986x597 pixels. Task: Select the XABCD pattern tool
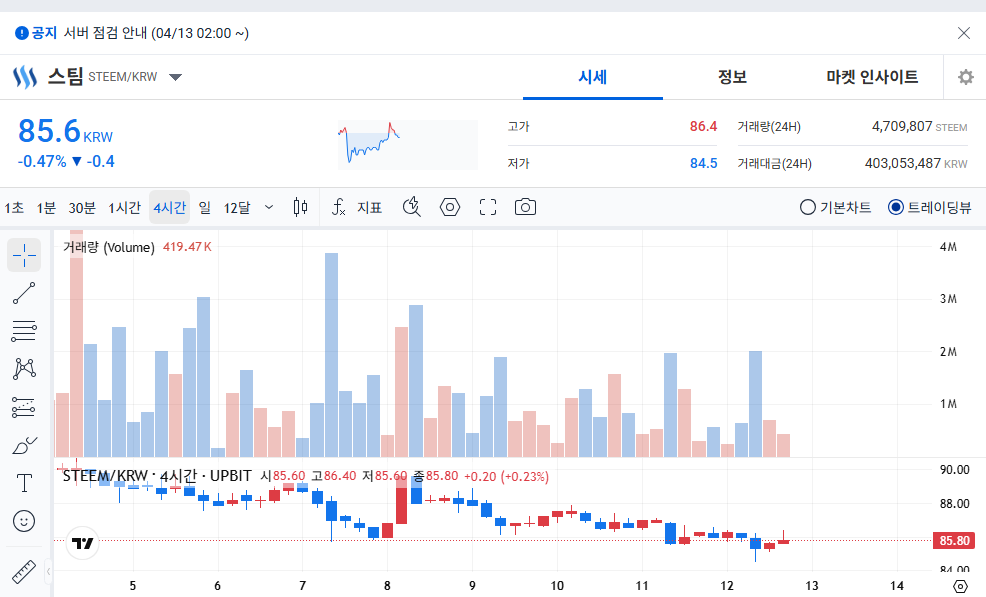point(24,369)
